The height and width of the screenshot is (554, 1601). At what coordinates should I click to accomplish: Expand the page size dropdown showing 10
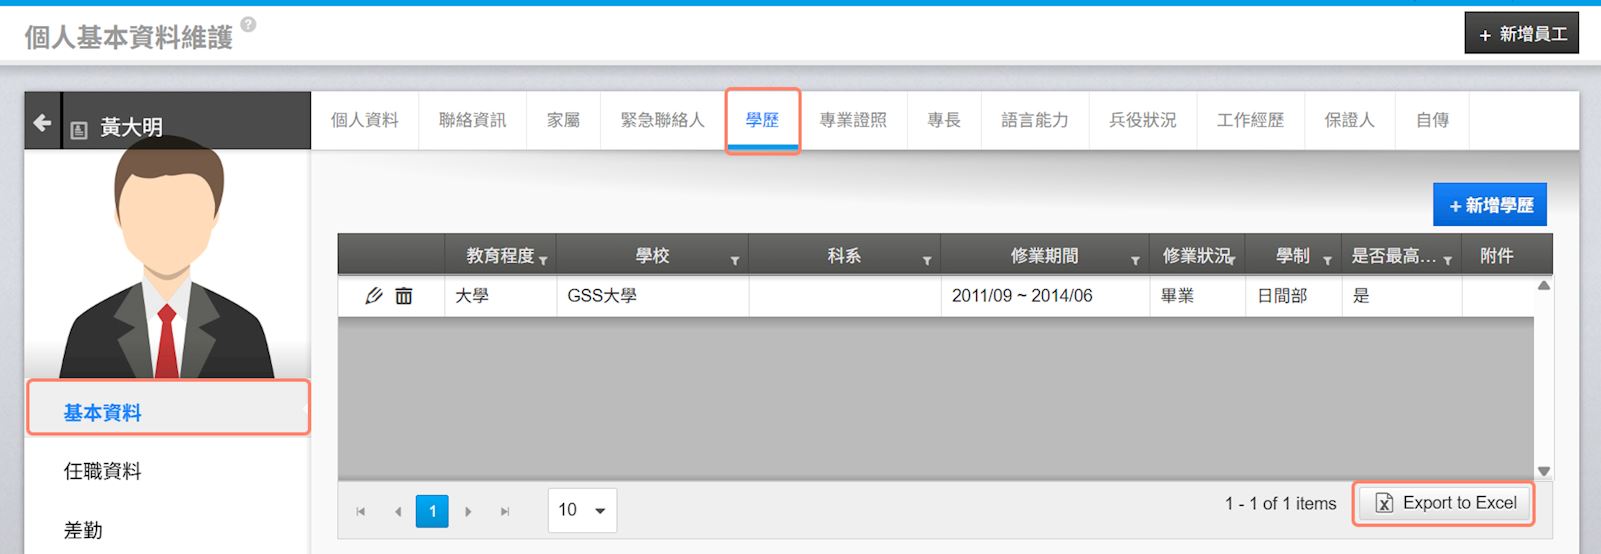coord(582,510)
